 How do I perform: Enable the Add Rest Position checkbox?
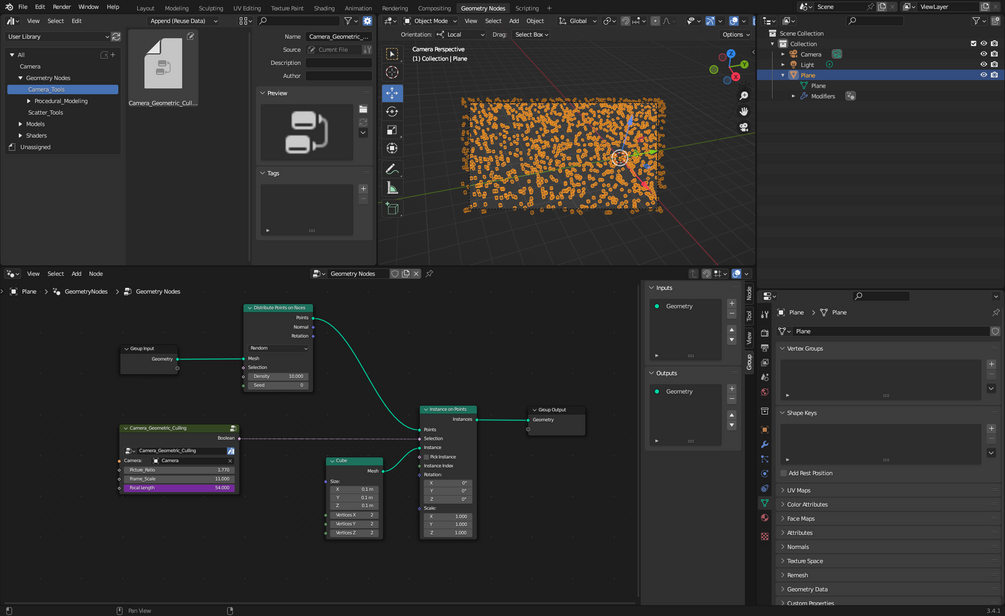pyautogui.click(x=783, y=473)
